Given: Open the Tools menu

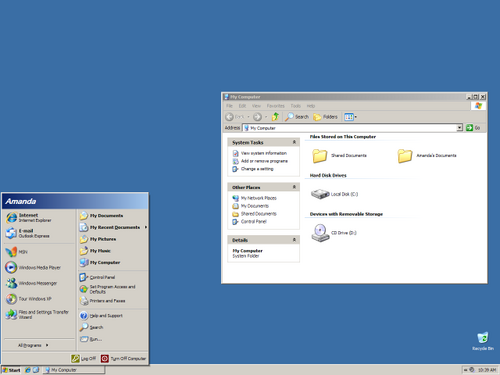Looking at the screenshot, I should 295,106.
